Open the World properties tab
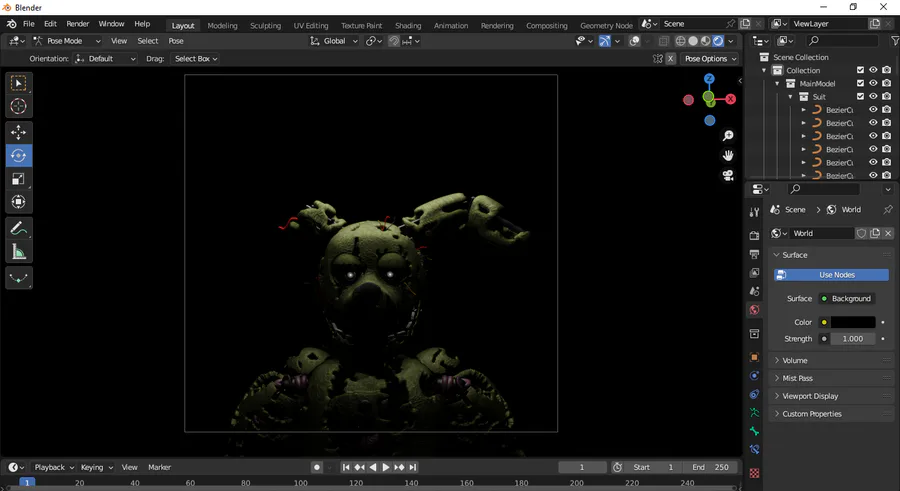Screen dimensions: 900x491 click(x=754, y=310)
